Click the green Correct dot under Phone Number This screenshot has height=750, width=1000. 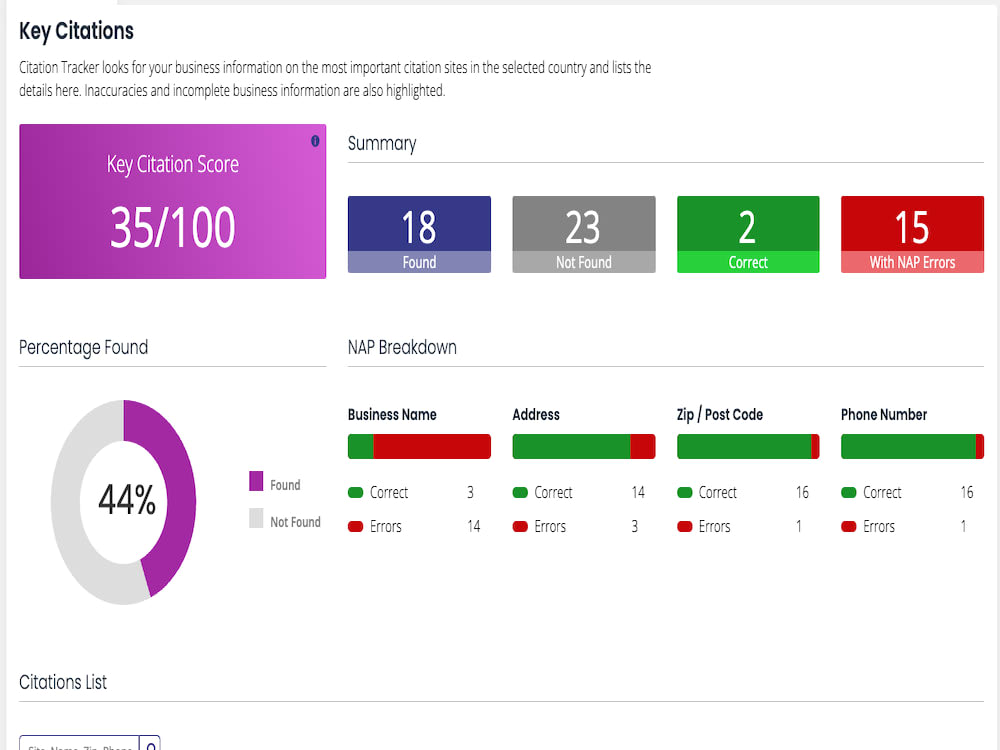pos(848,492)
